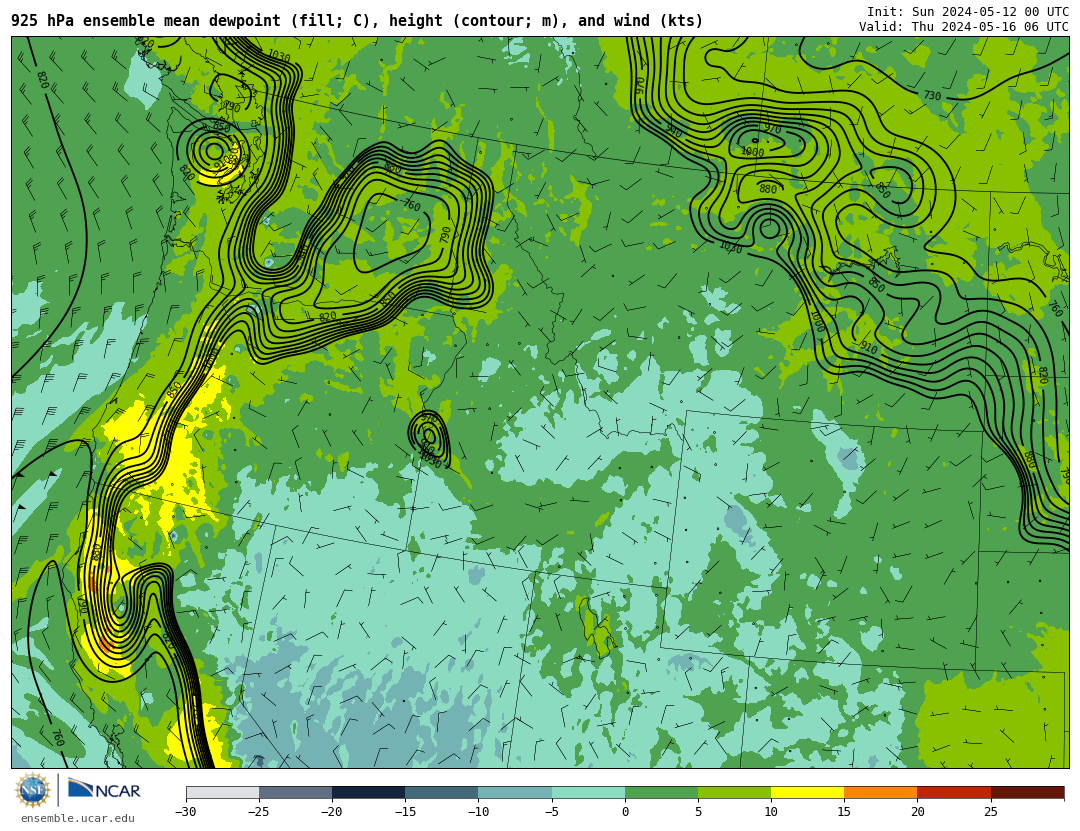The width and height of the screenshot is (1080, 831).
Task: Click the 730 height contour label
Action: coord(932,96)
